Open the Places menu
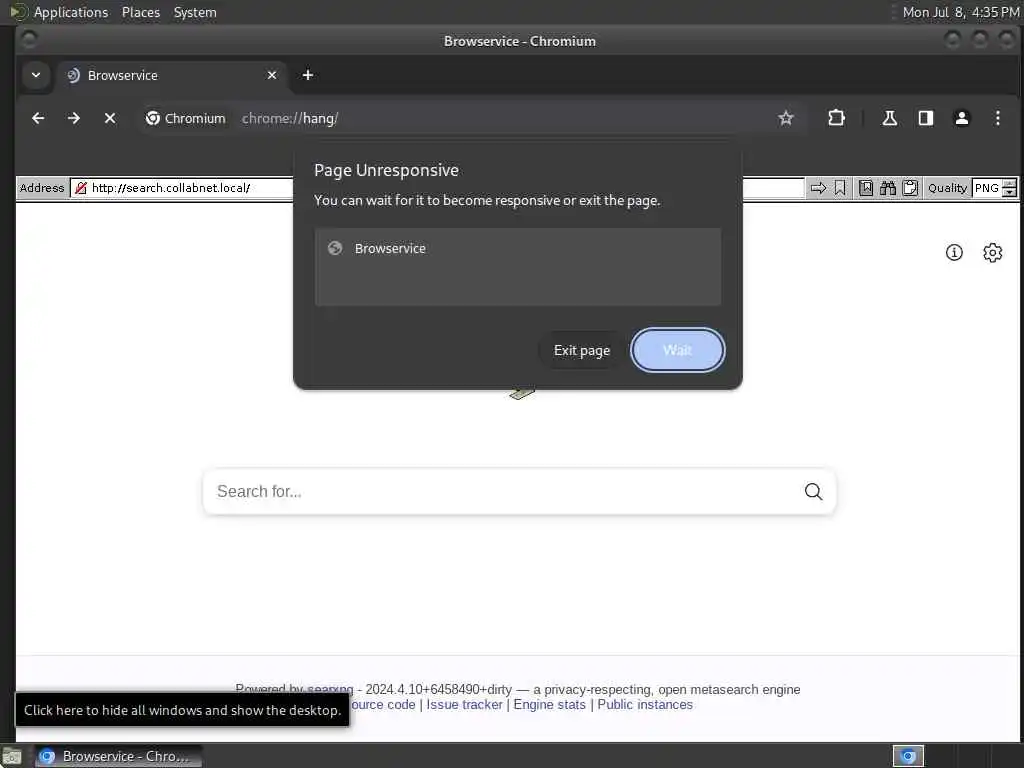Screen dimensions: 1024x768 (x=140, y=12)
